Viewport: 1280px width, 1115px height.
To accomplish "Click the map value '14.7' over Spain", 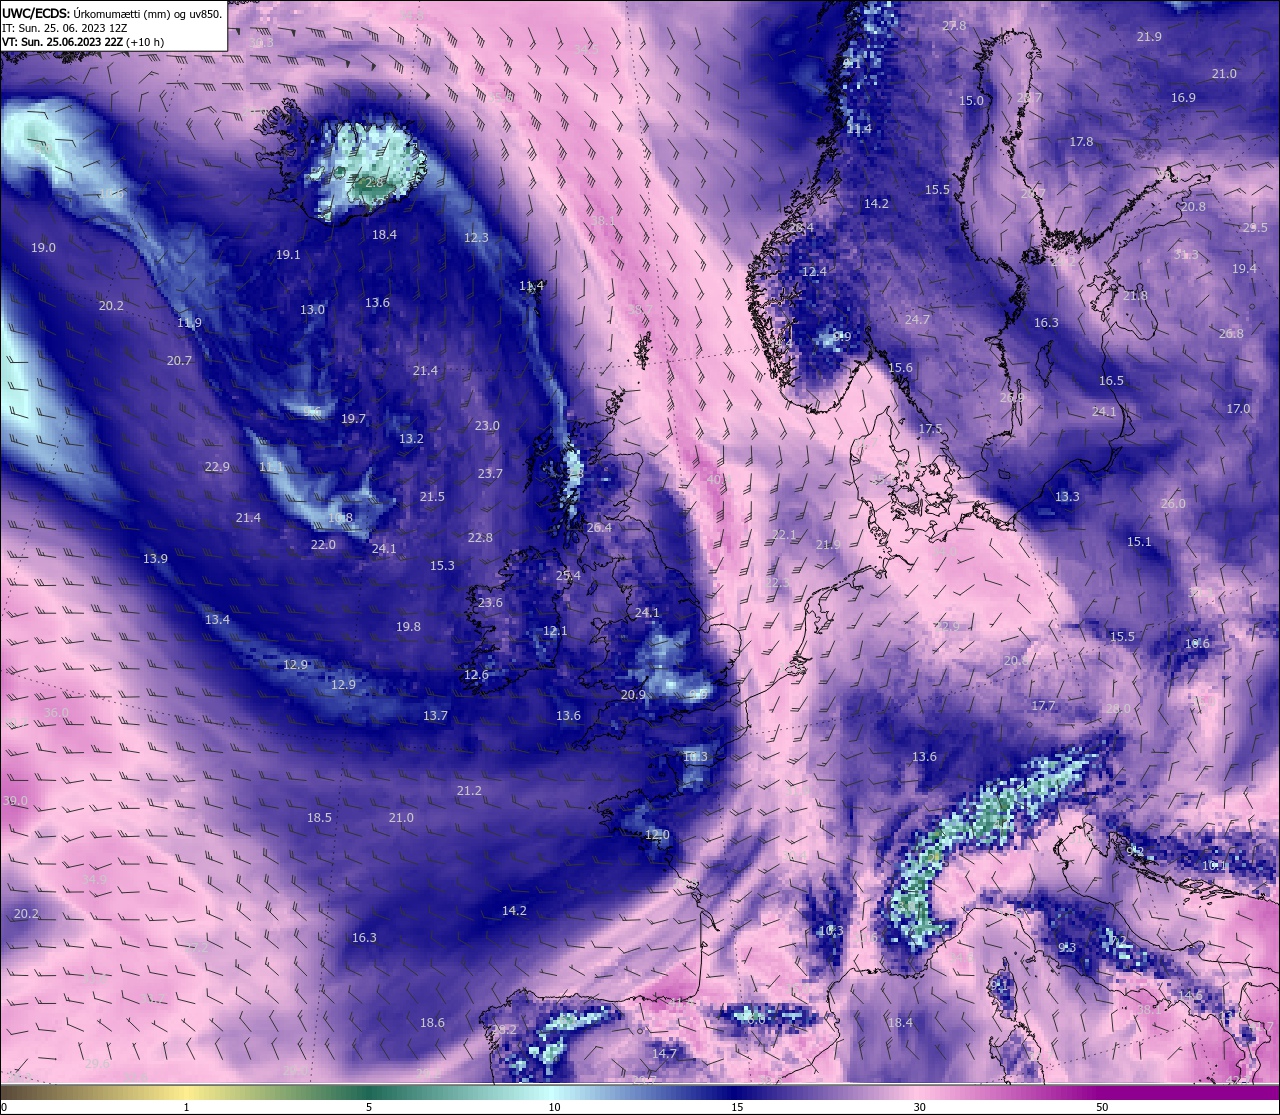I will click(x=664, y=1053).
